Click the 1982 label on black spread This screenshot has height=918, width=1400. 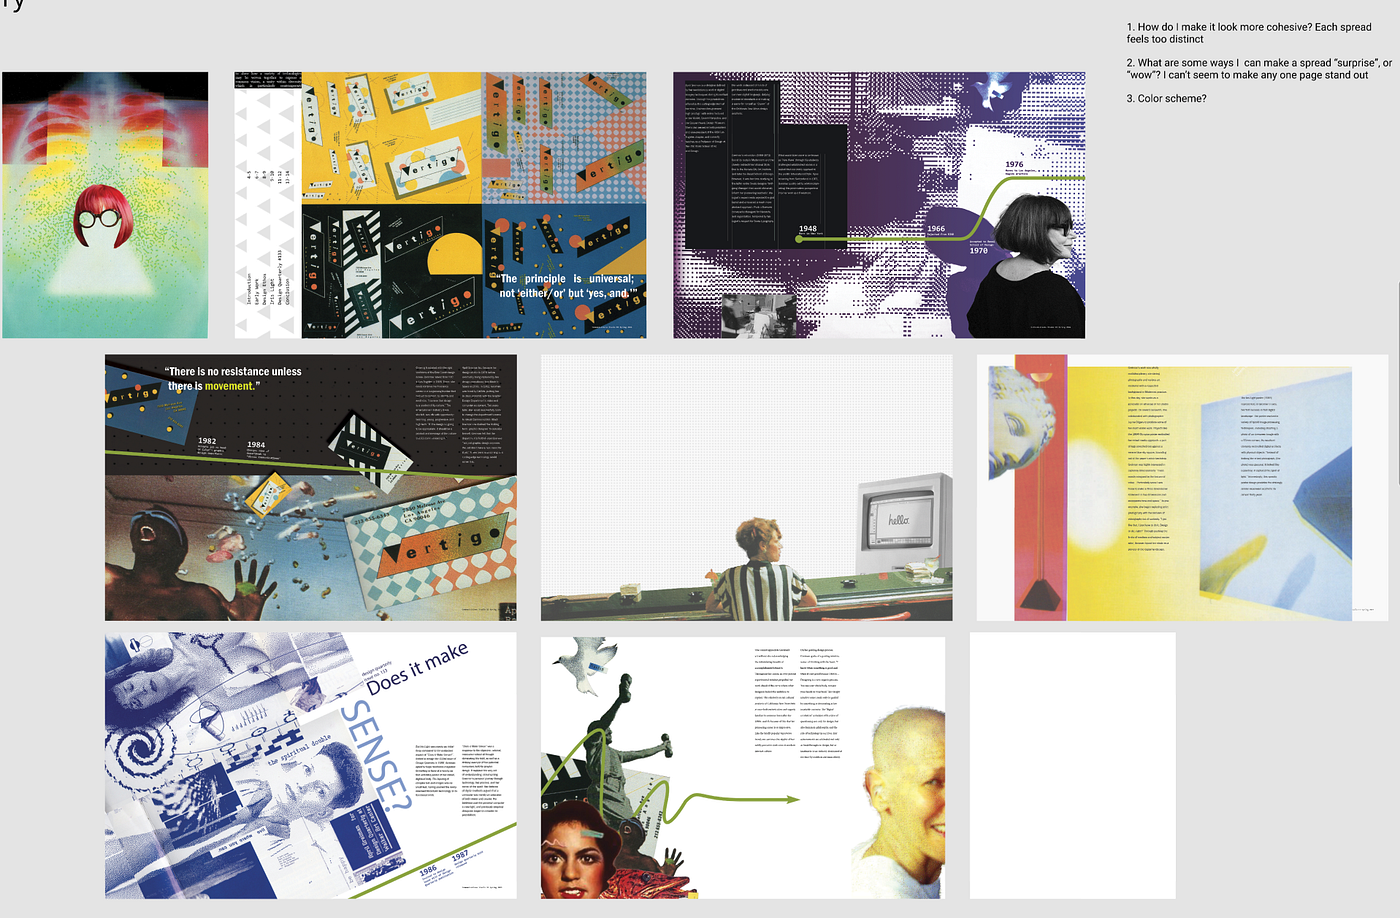point(207,441)
